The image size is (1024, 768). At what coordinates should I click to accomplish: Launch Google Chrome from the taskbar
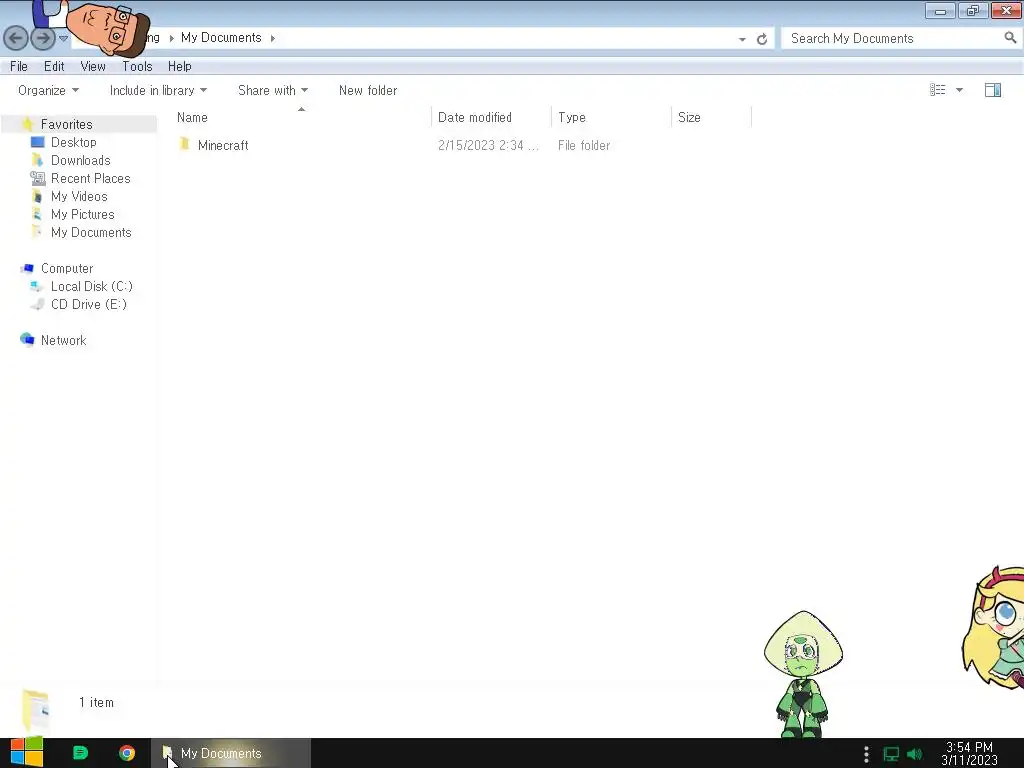pos(127,753)
